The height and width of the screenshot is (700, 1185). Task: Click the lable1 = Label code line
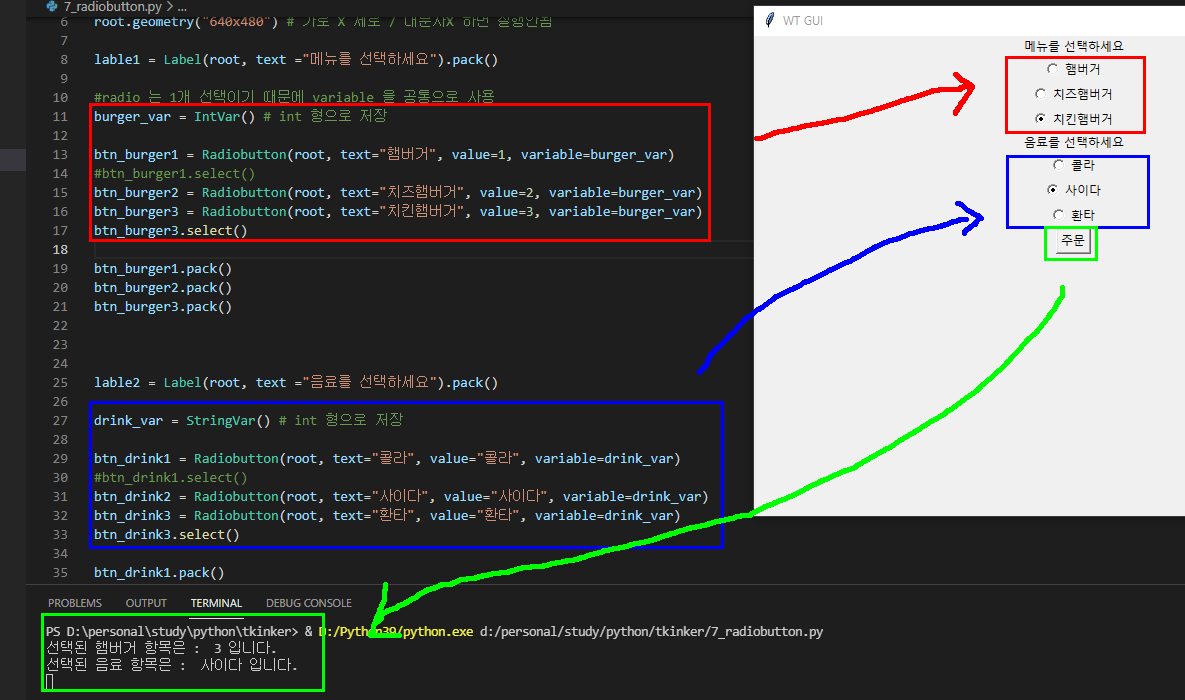click(x=296, y=59)
